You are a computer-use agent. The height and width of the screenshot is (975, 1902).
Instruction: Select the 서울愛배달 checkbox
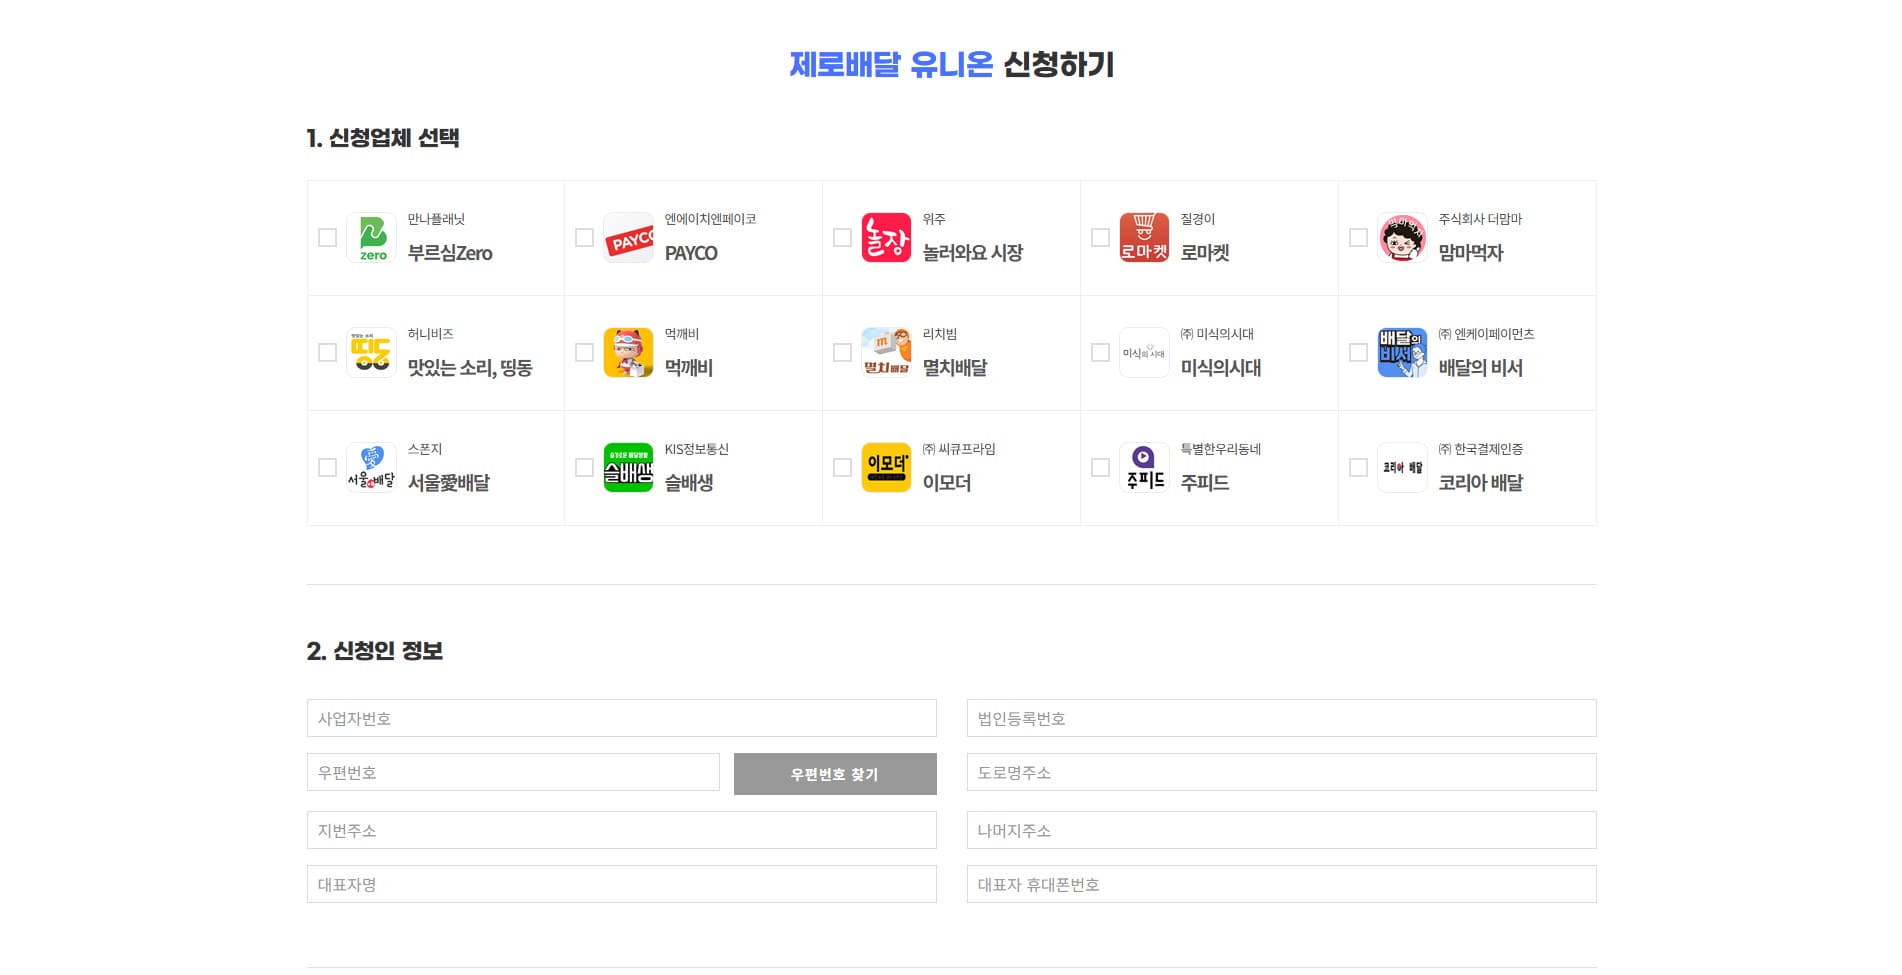[327, 468]
